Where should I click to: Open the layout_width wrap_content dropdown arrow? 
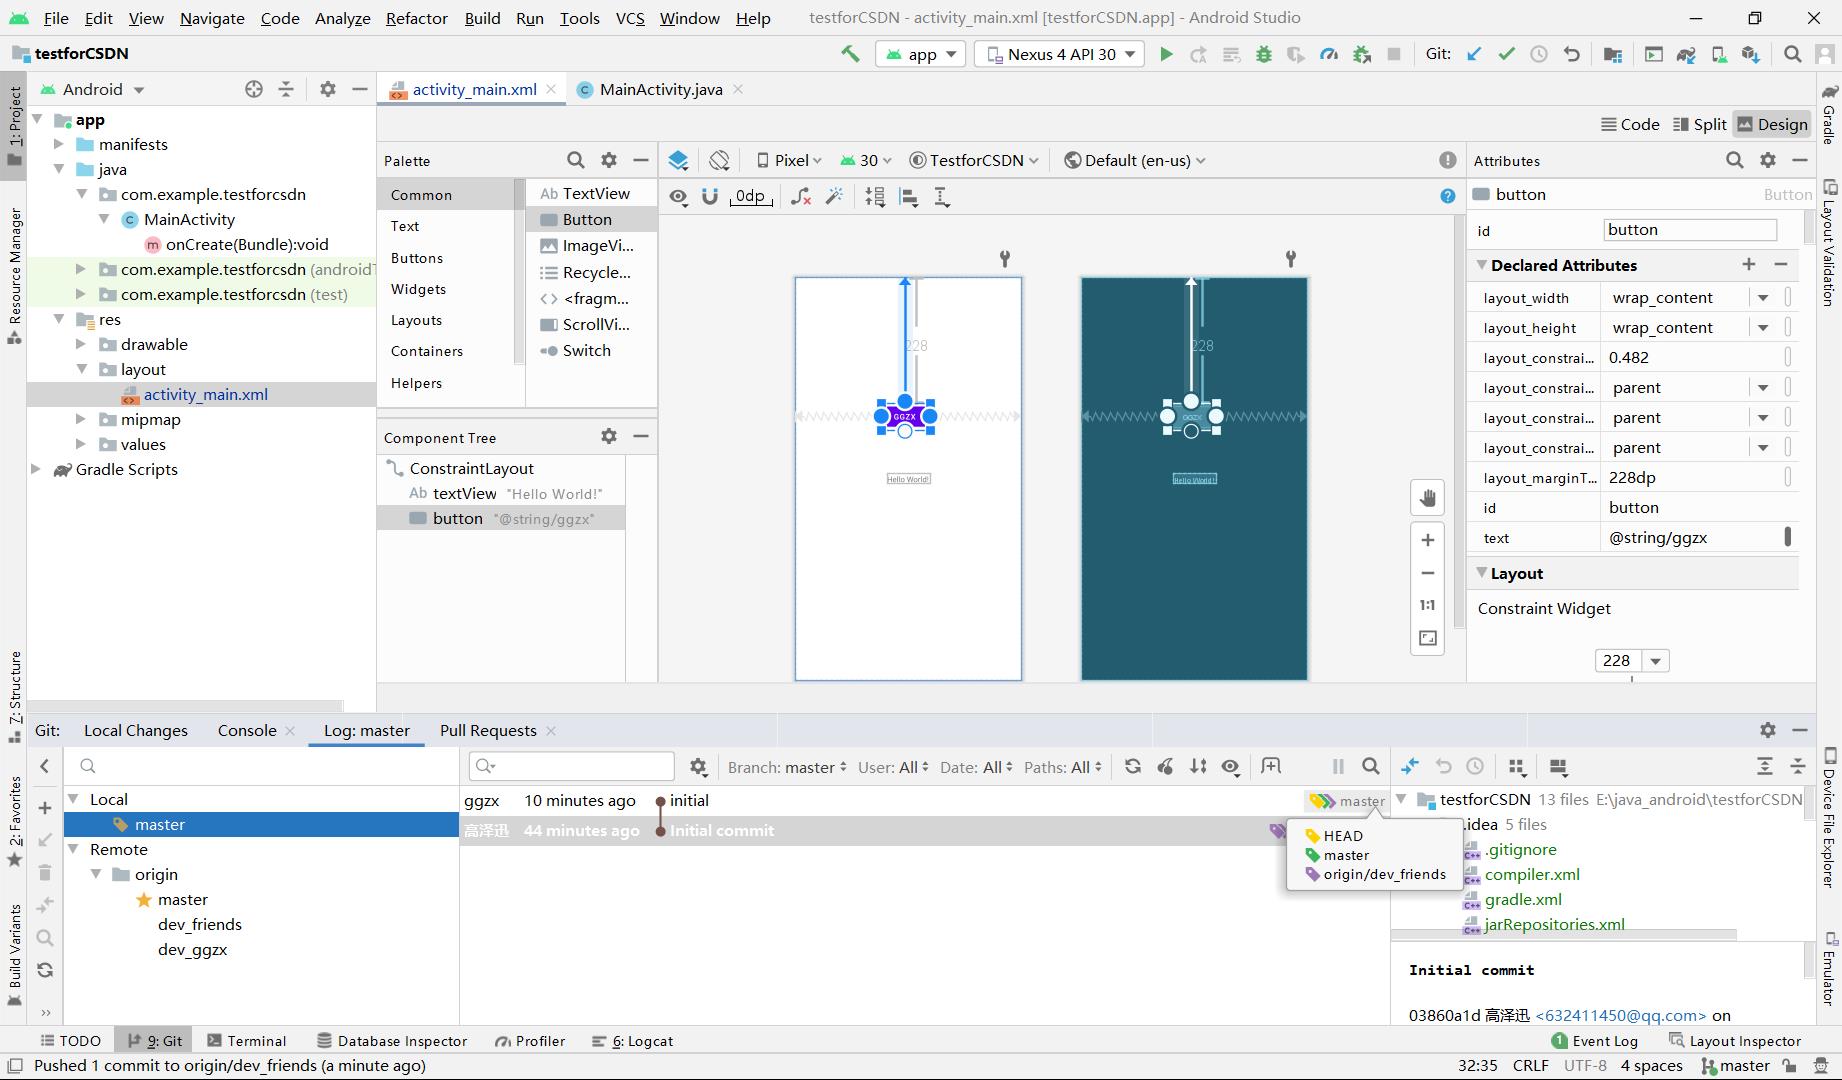pos(1763,298)
